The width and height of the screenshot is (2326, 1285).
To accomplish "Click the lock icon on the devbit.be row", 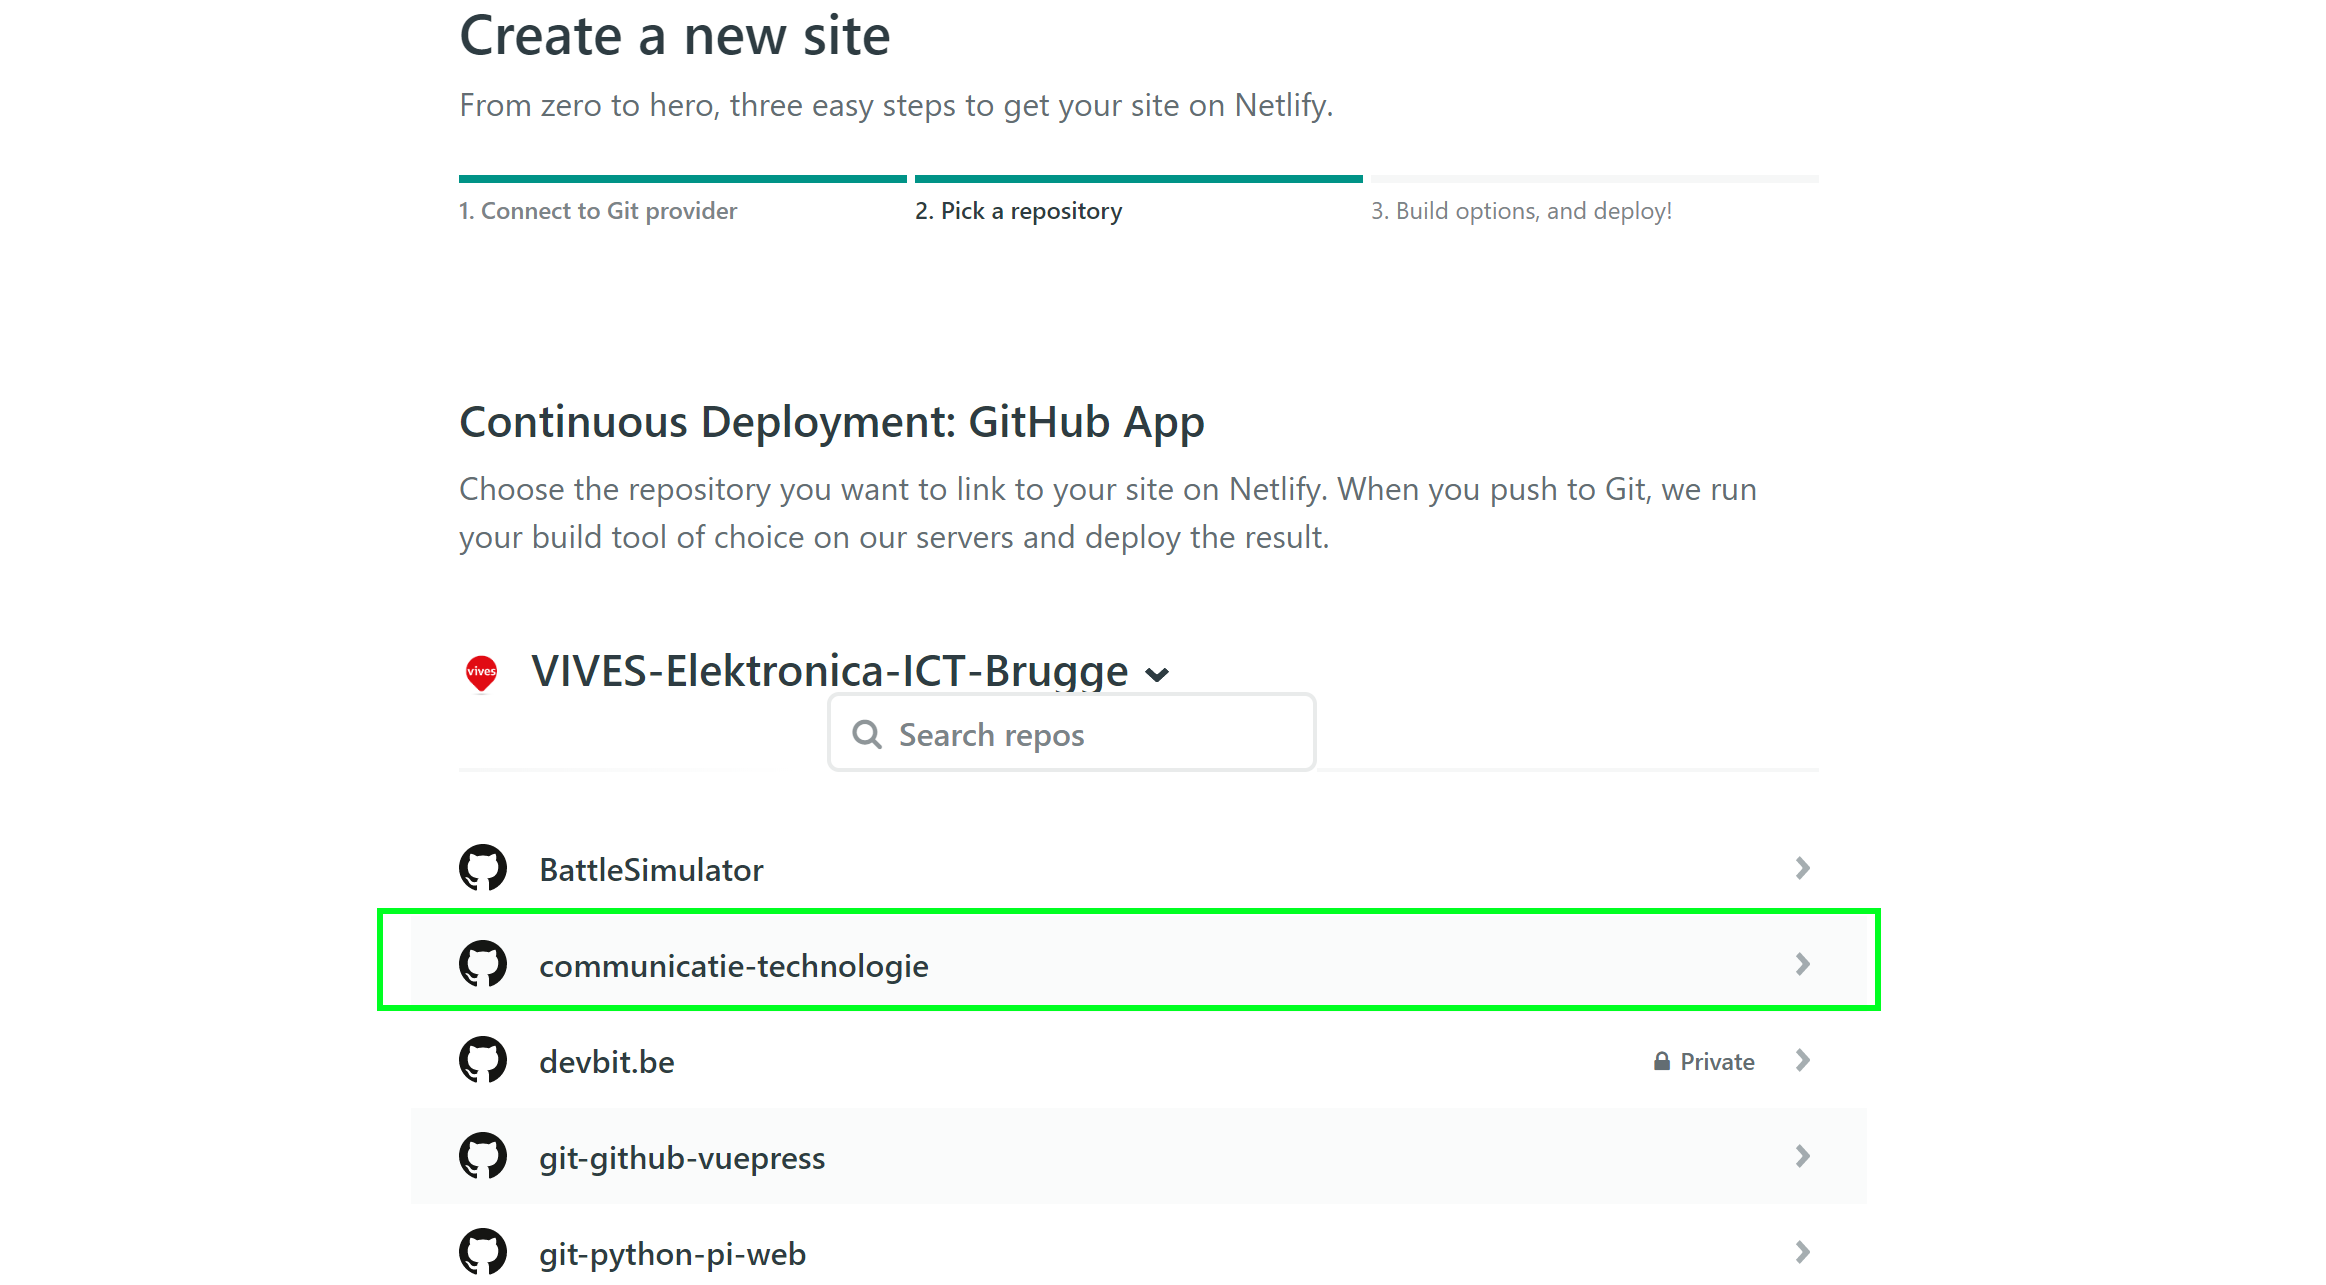I will [x=1661, y=1061].
